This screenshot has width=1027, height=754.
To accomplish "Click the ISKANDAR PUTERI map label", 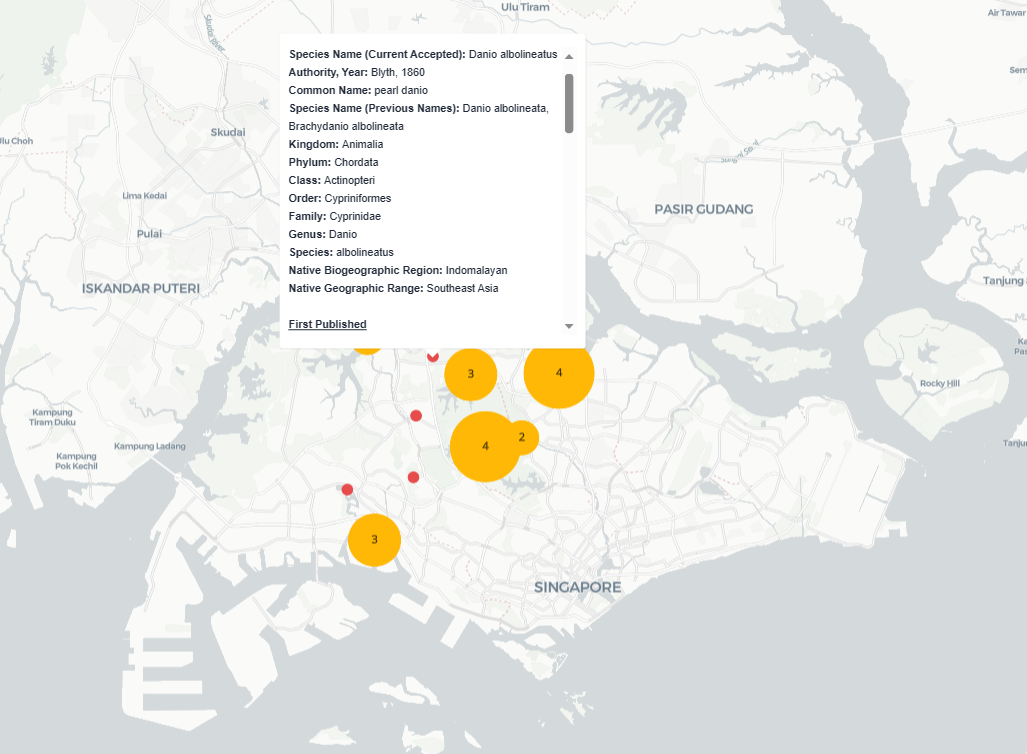I will 141,288.
